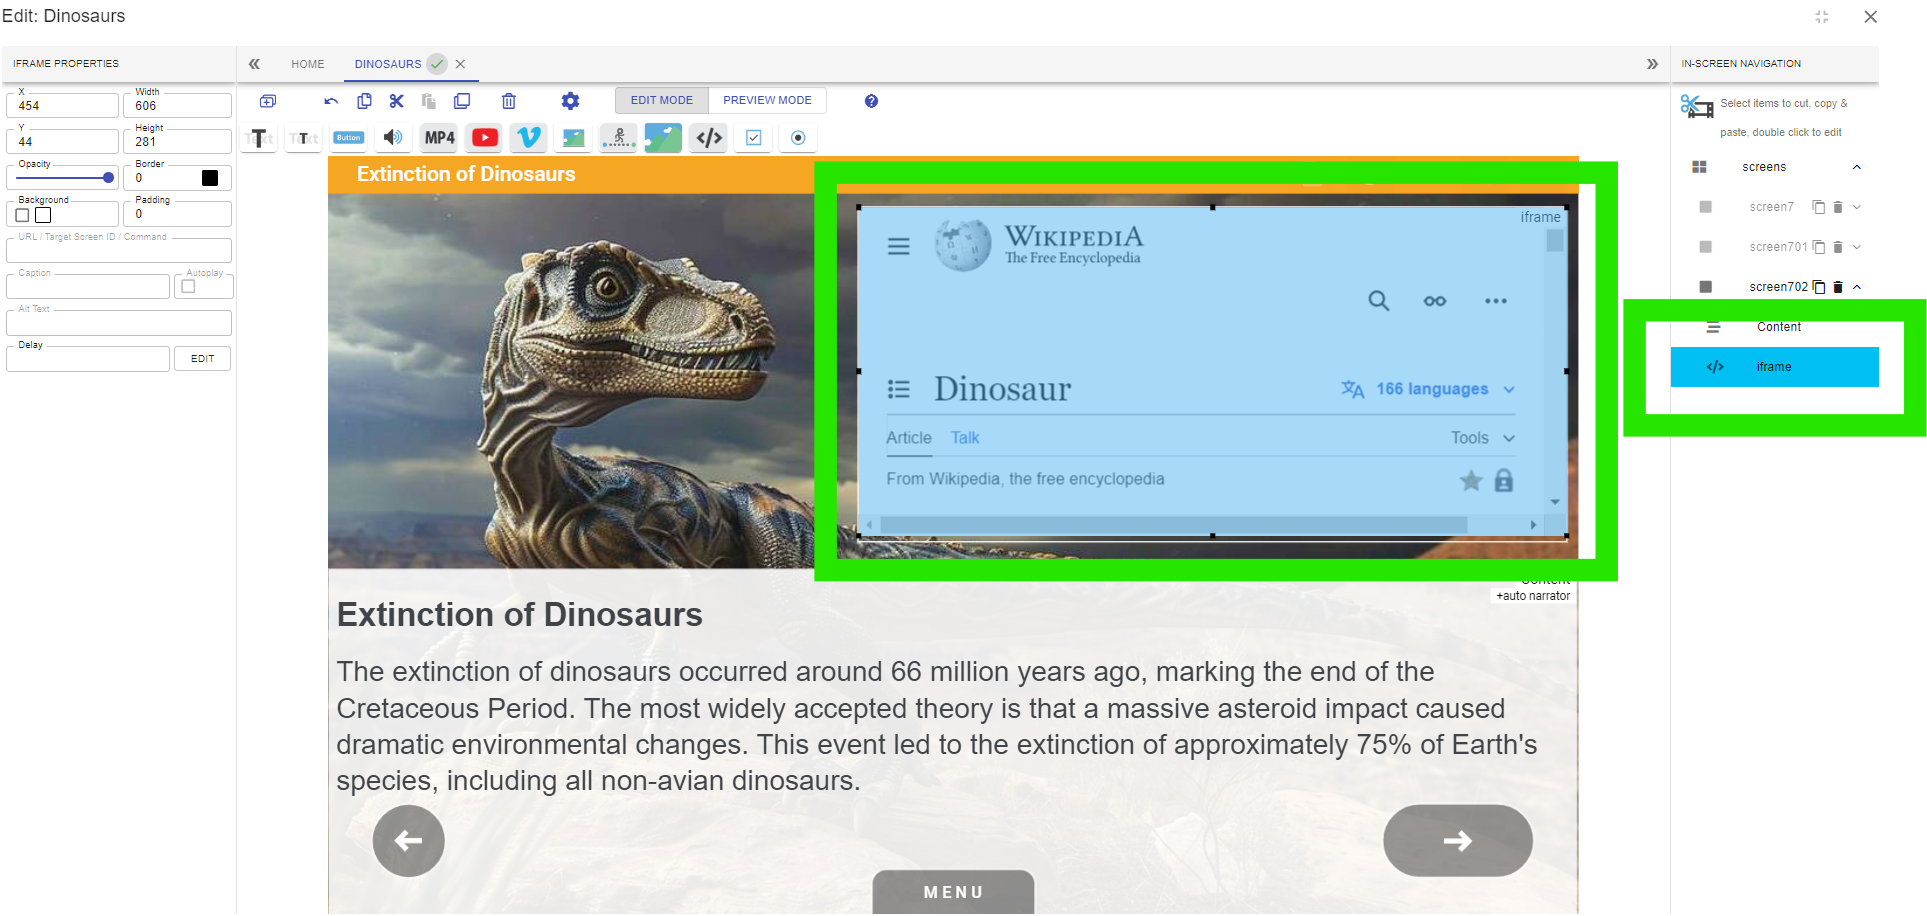Select the iframe item in navigation

click(x=1775, y=367)
